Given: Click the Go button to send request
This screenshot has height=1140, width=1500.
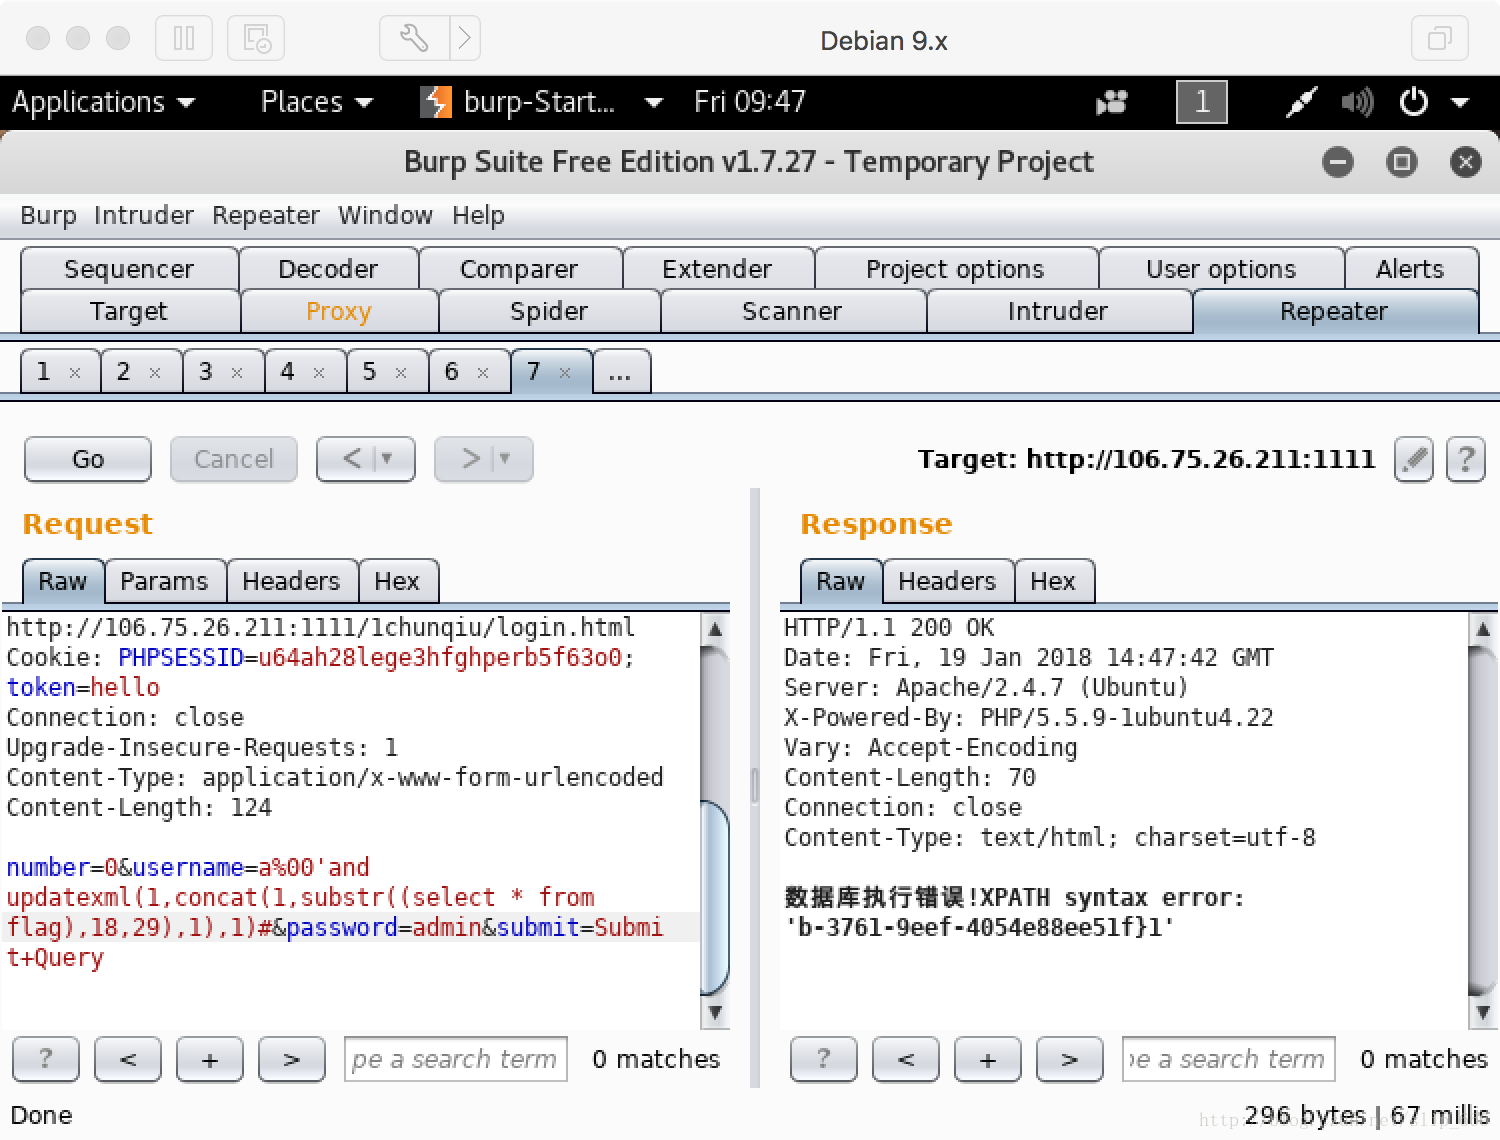Looking at the screenshot, I should click(88, 459).
